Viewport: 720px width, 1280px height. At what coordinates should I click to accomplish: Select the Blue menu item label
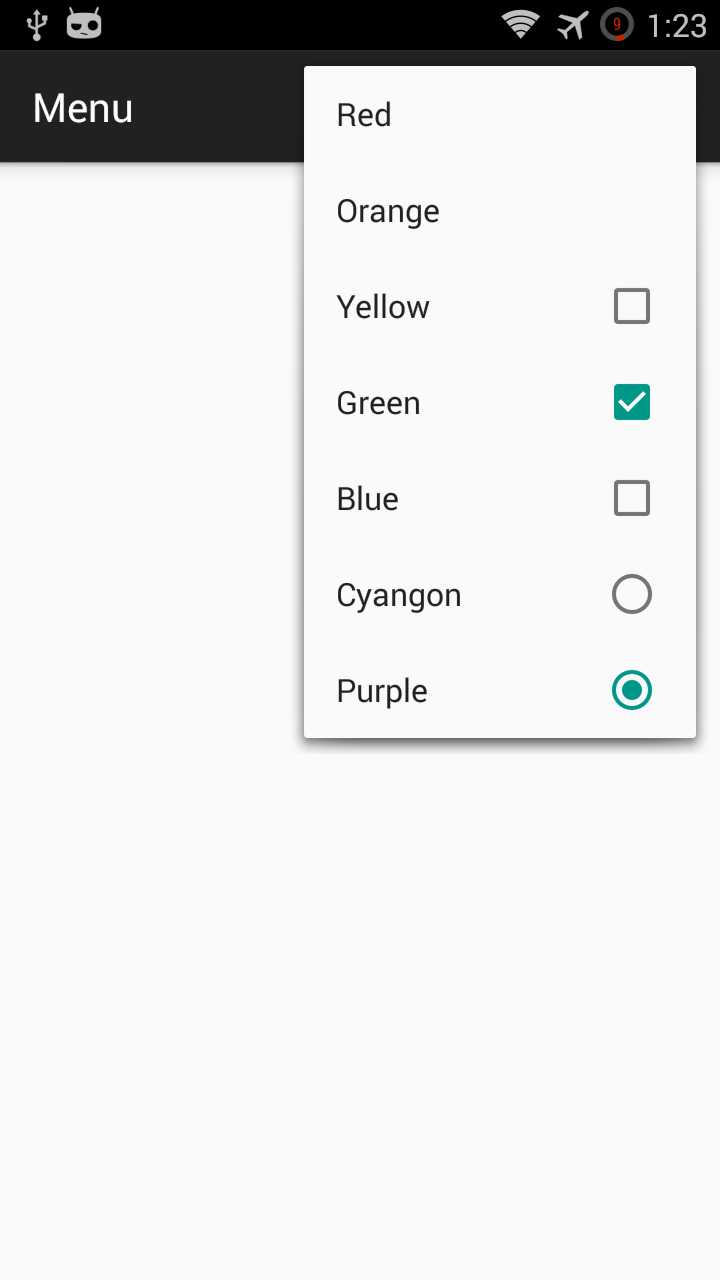click(367, 499)
